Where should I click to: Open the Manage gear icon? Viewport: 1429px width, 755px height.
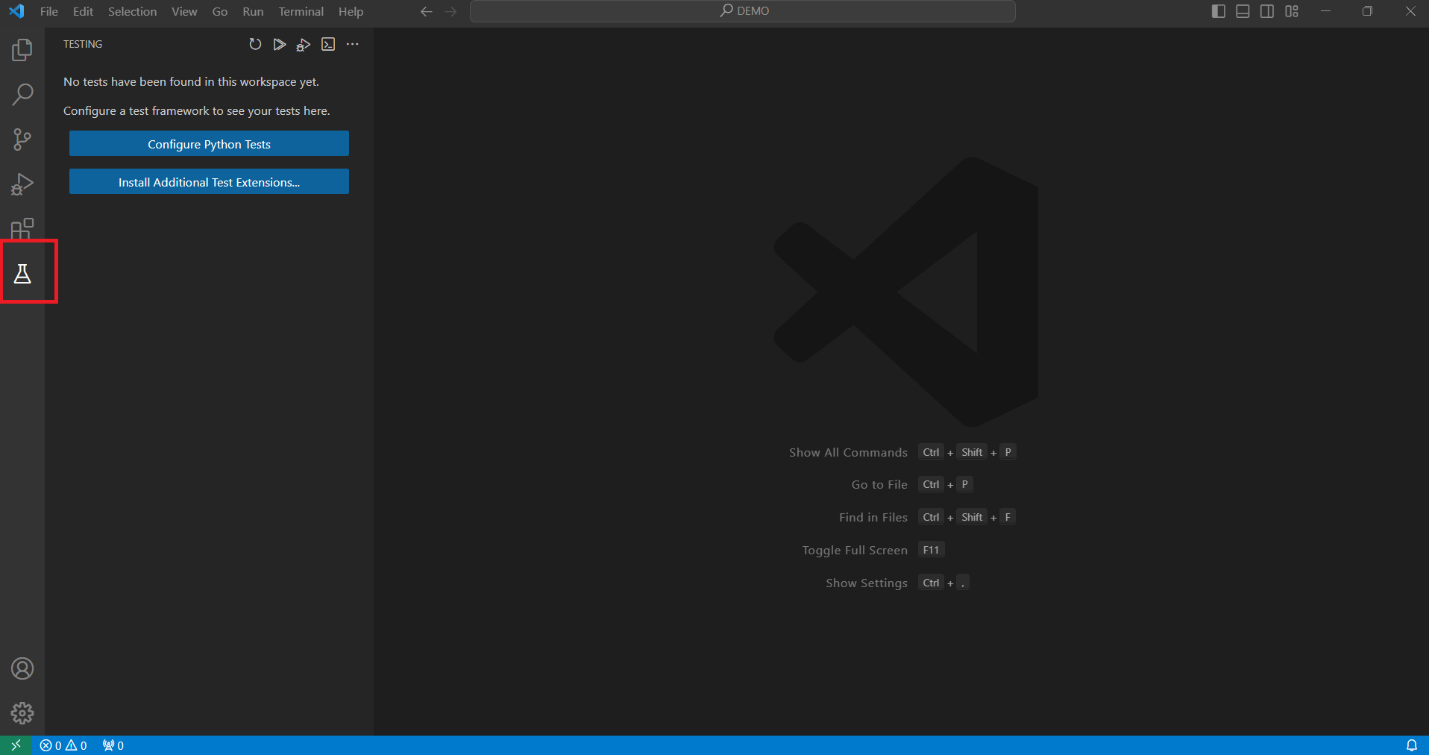coord(22,713)
